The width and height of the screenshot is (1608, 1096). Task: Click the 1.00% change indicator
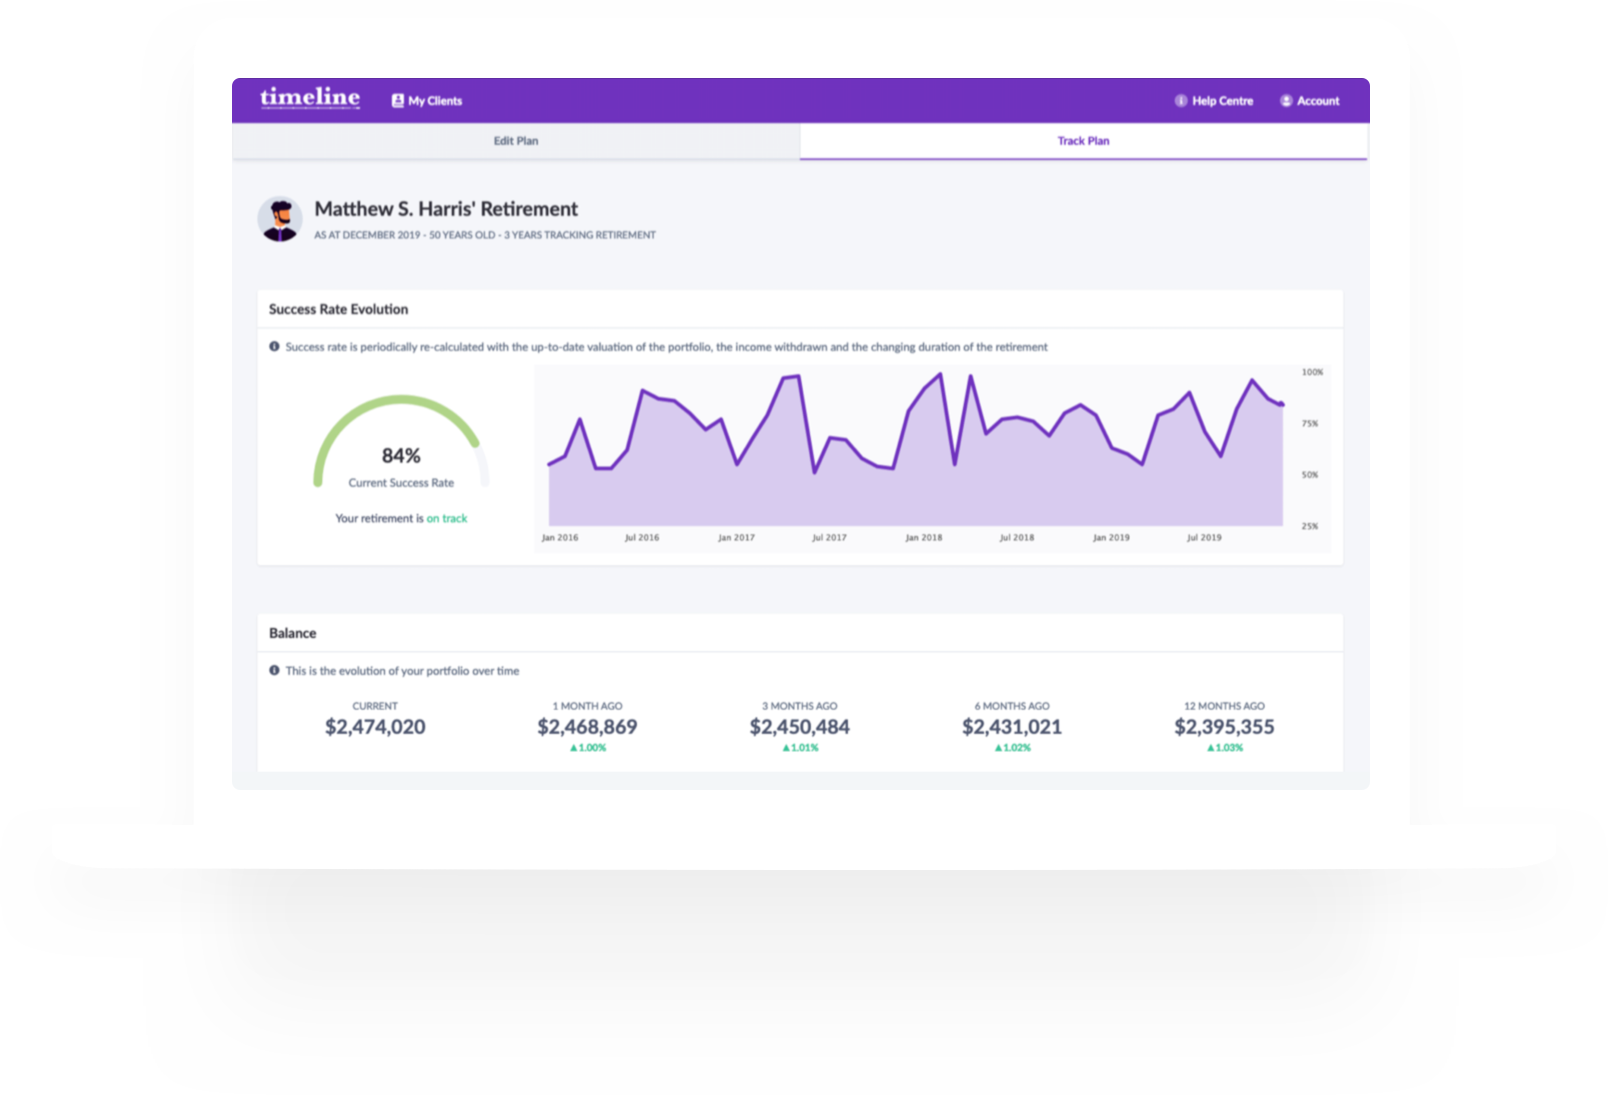pos(588,748)
